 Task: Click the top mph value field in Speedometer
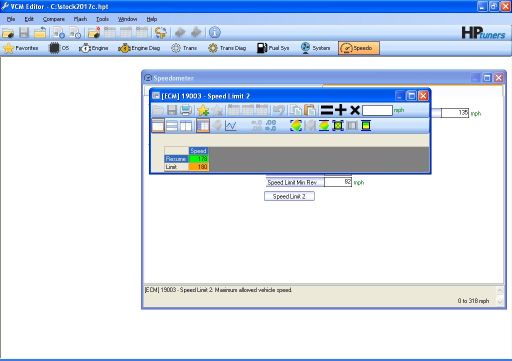455,113
